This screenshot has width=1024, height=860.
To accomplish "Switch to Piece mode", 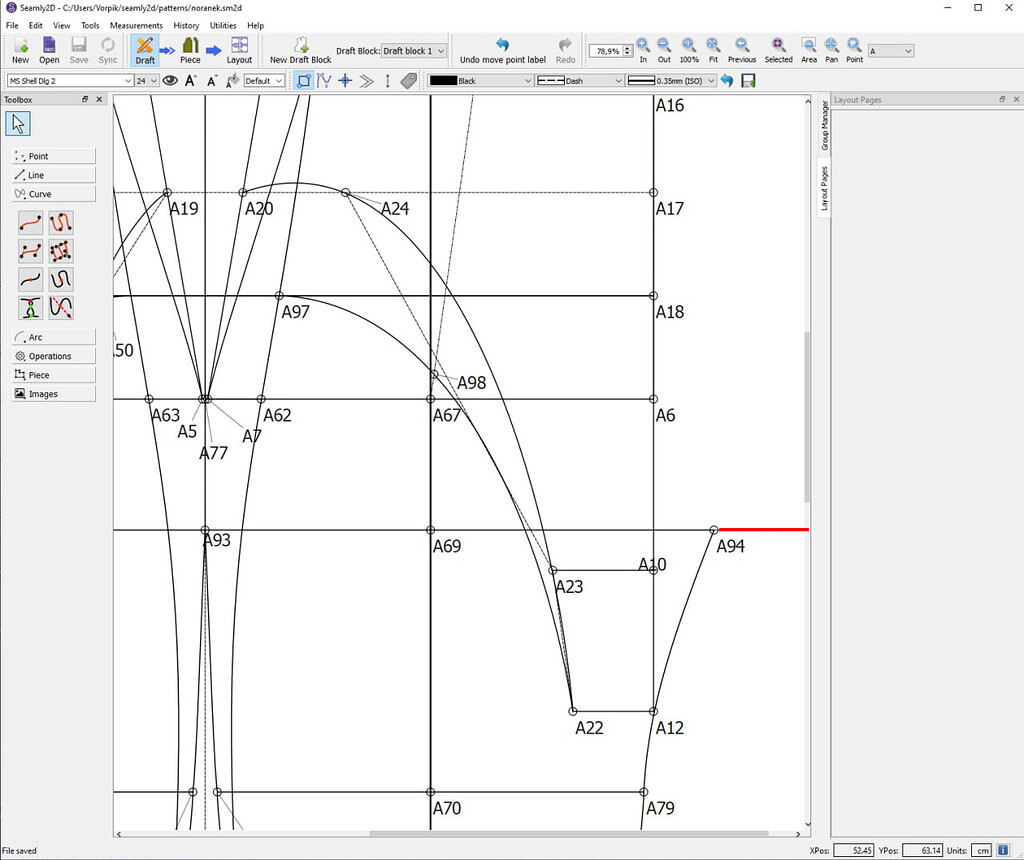I will [x=190, y=49].
